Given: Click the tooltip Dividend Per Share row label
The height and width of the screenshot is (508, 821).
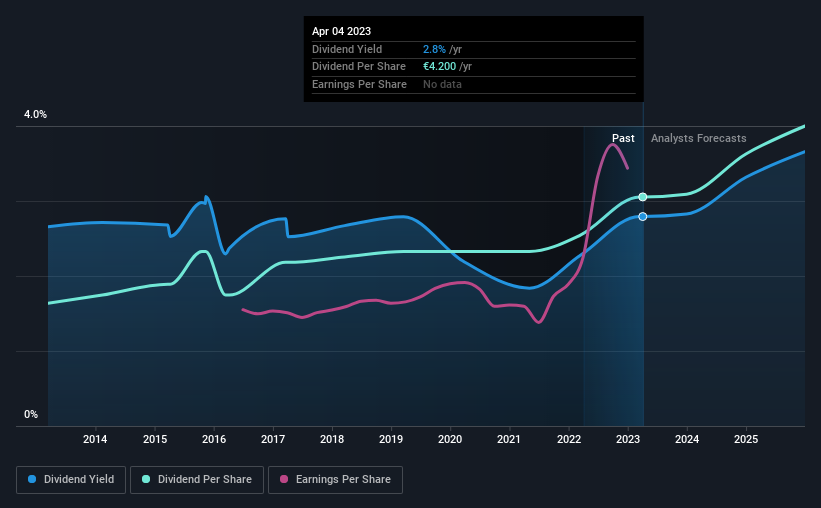Looking at the screenshot, I should (359, 67).
